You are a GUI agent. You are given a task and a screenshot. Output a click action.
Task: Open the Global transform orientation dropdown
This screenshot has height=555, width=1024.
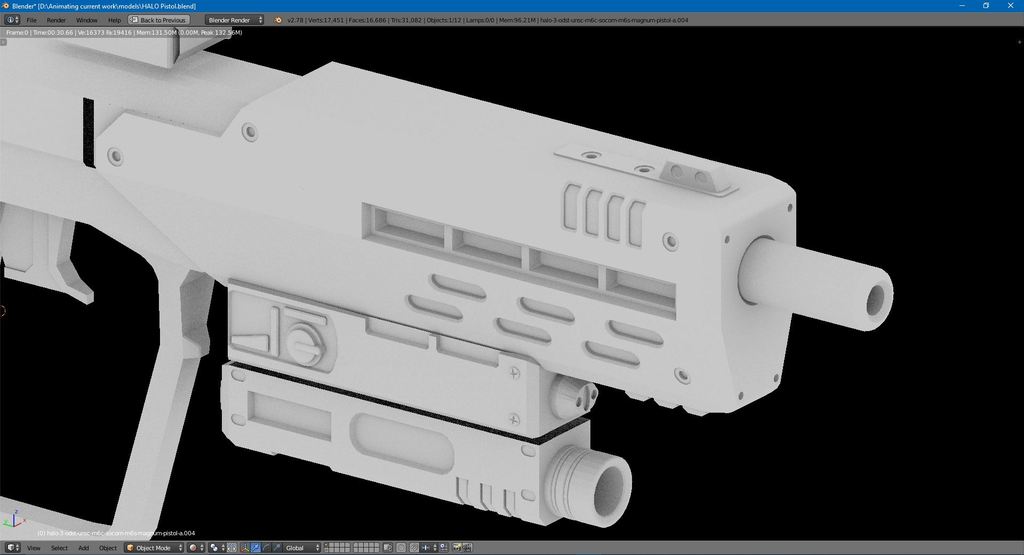302,548
